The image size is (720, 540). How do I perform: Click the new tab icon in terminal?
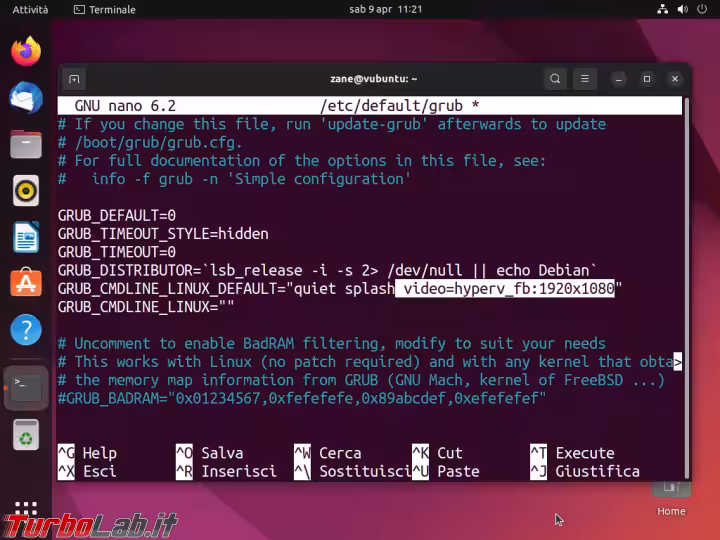click(74, 79)
